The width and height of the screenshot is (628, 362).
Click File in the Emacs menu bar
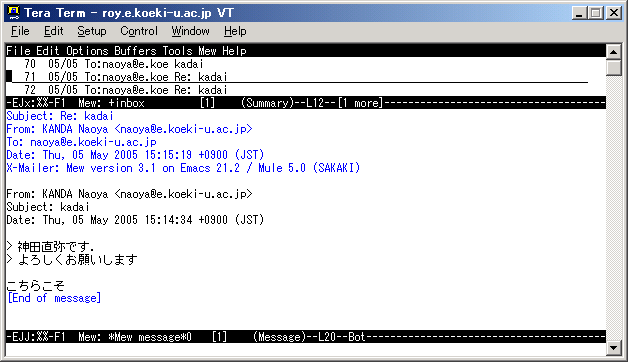click(x=18, y=51)
